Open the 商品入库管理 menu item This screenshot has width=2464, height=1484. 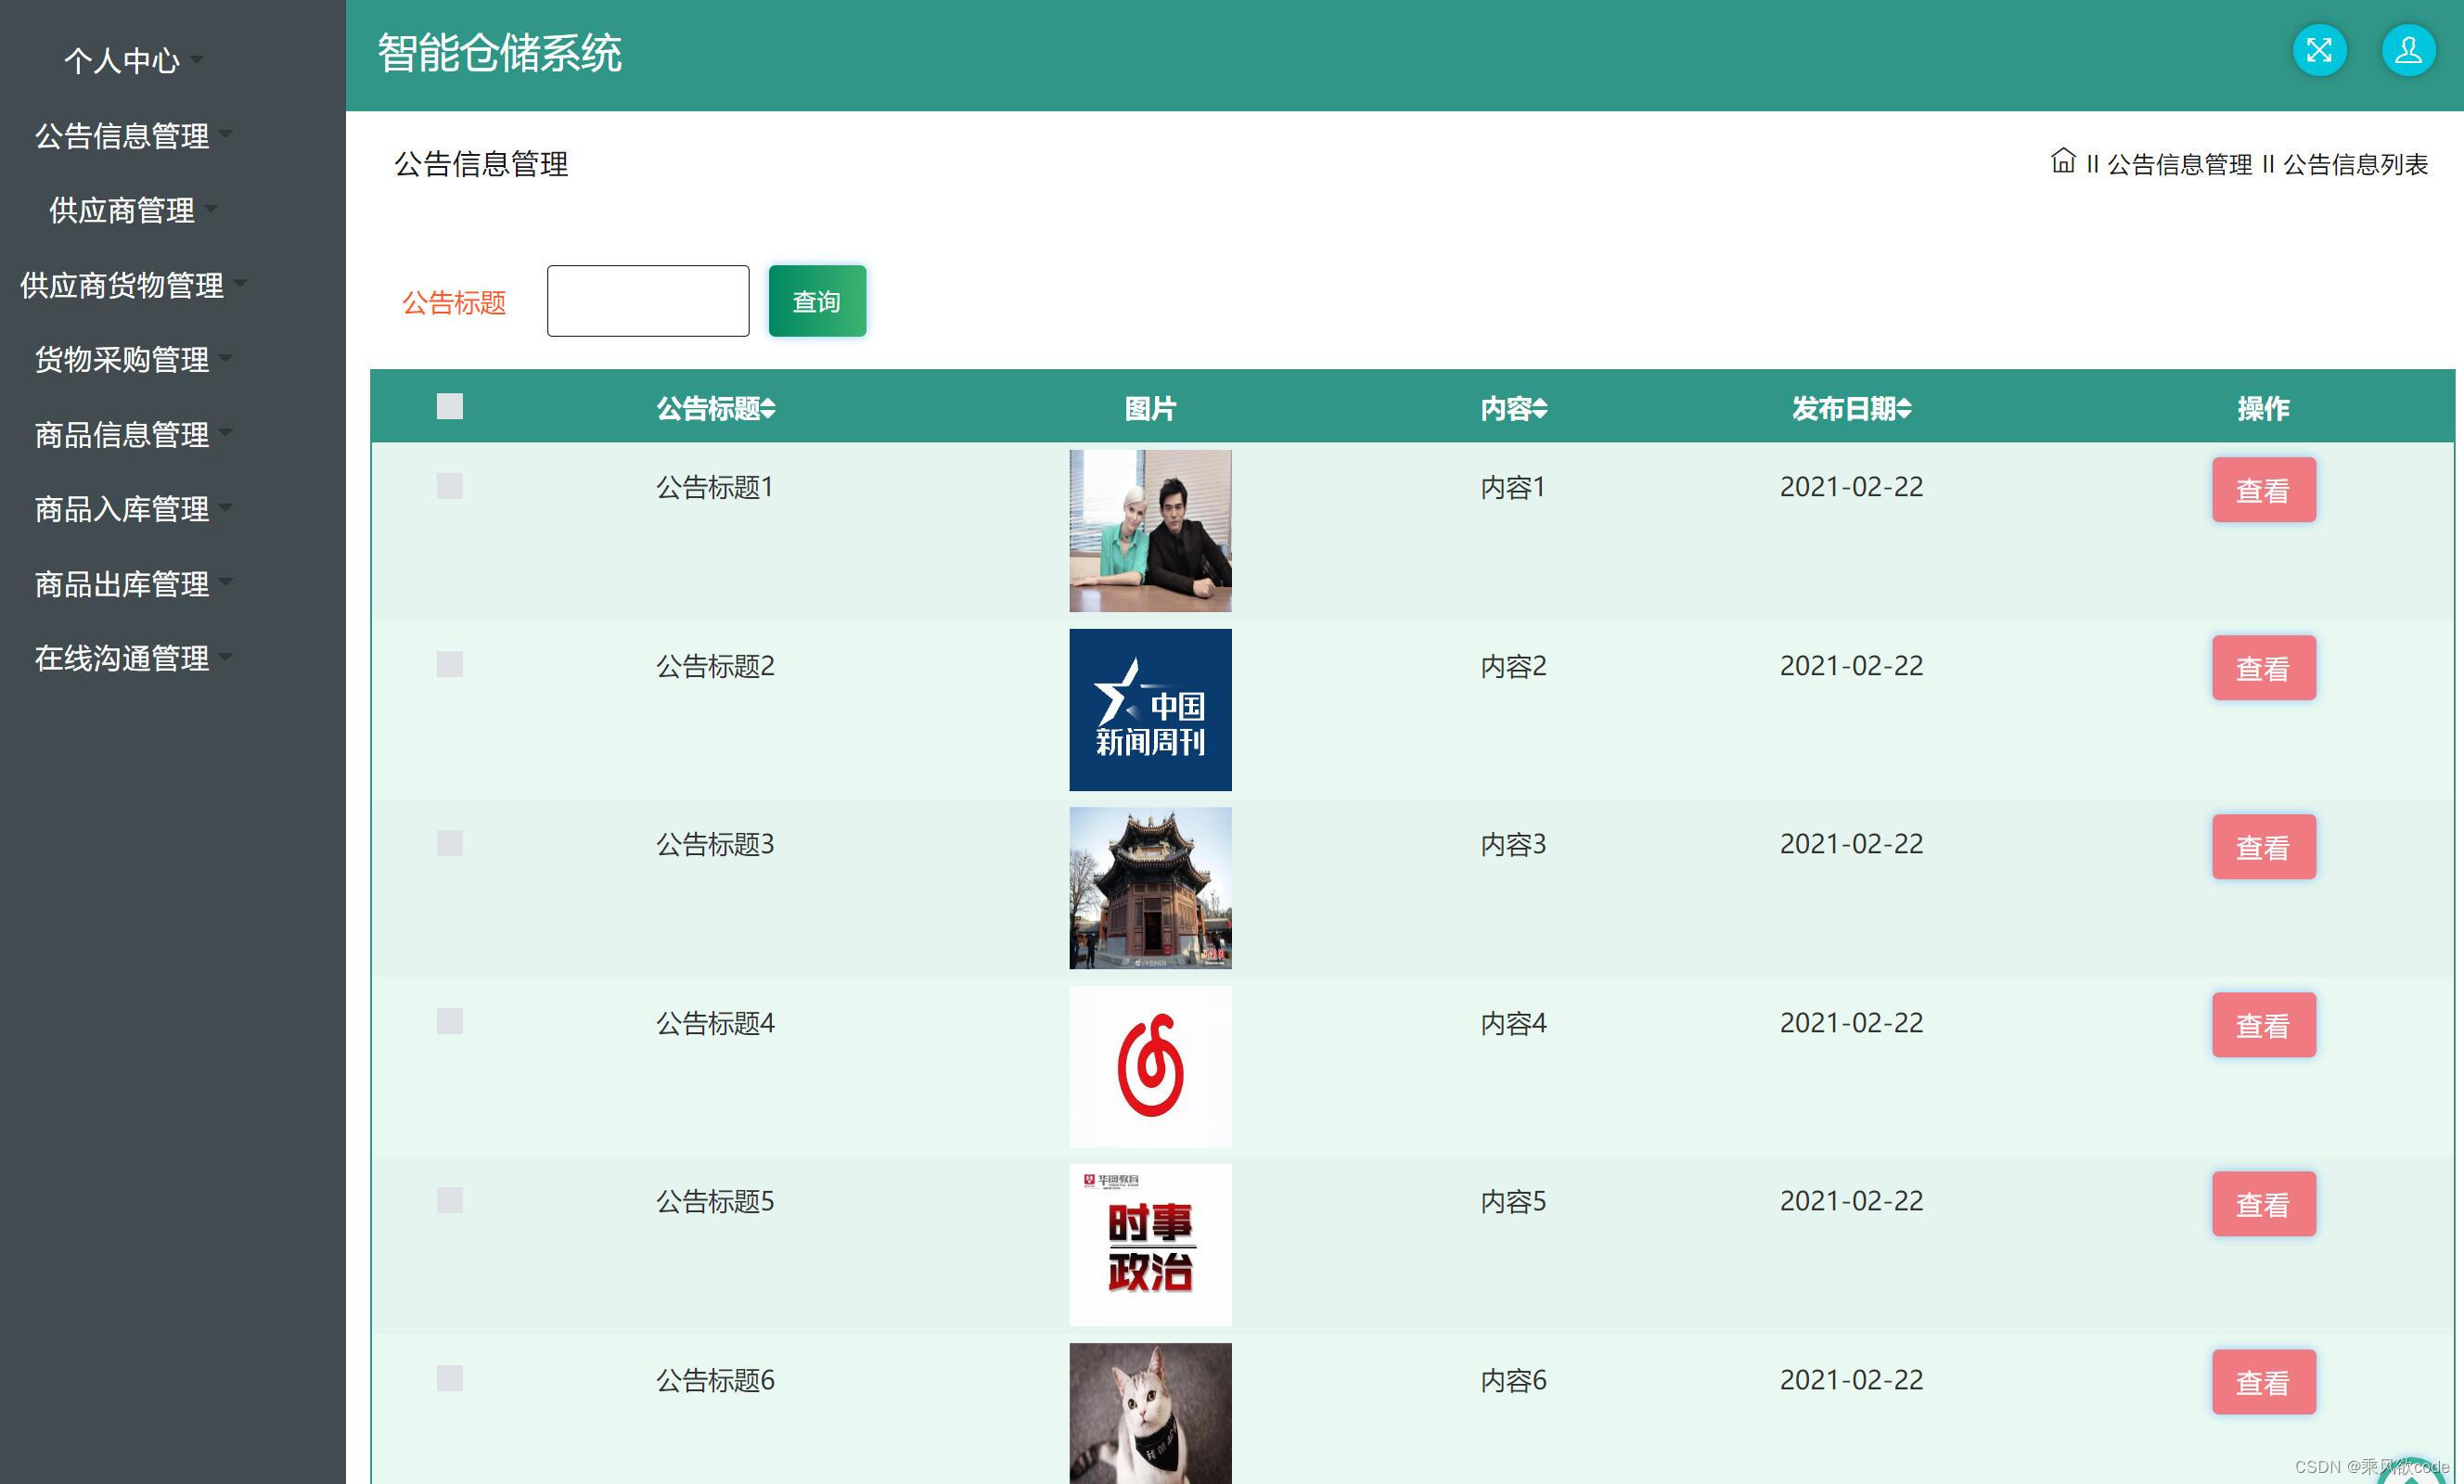coord(122,509)
